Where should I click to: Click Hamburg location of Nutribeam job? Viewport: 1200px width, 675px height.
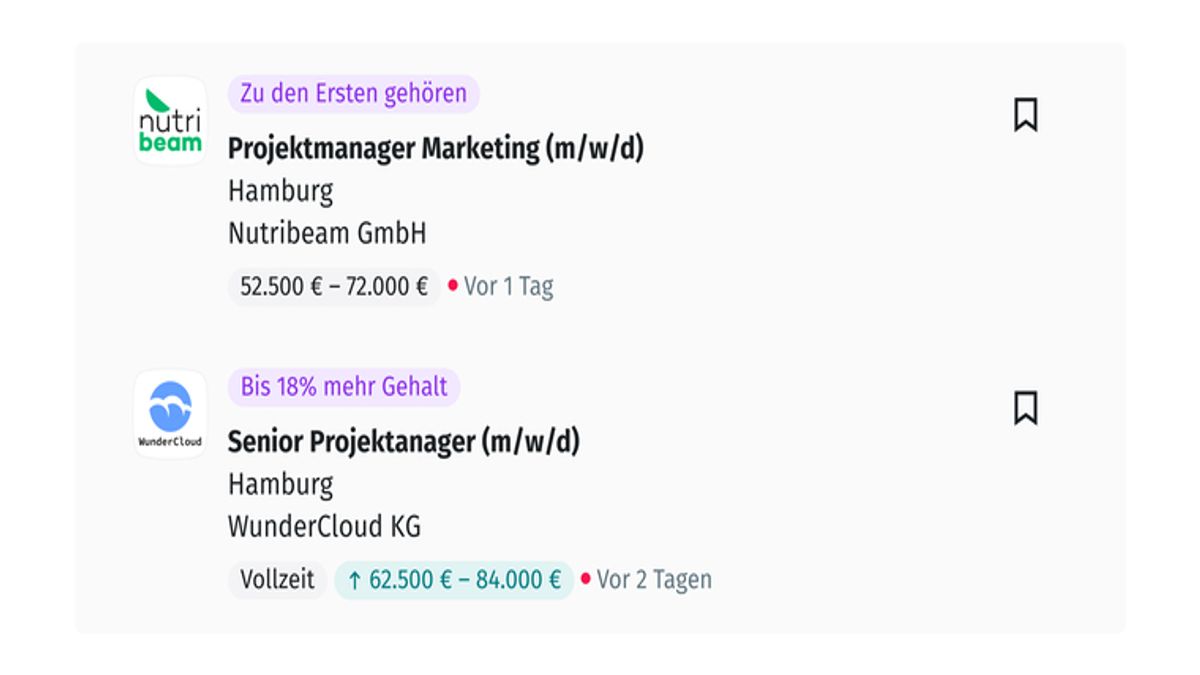click(280, 191)
